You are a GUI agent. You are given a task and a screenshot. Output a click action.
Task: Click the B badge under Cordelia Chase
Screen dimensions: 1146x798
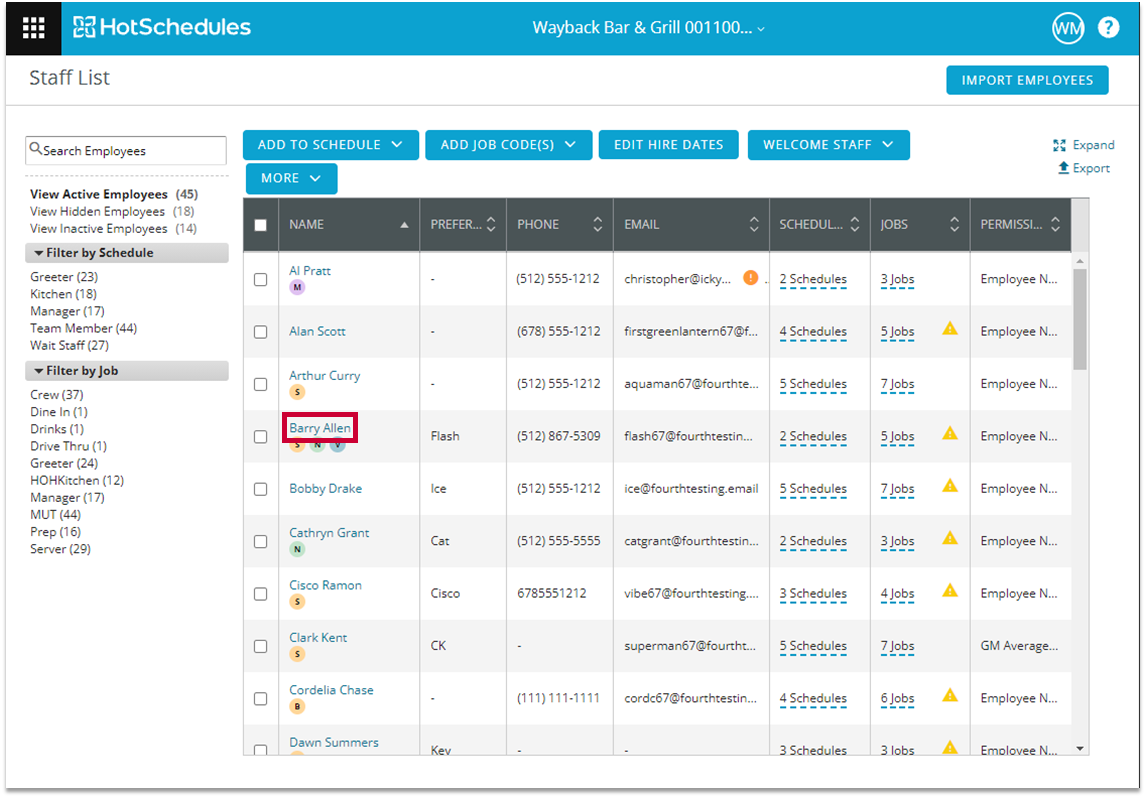point(297,707)
